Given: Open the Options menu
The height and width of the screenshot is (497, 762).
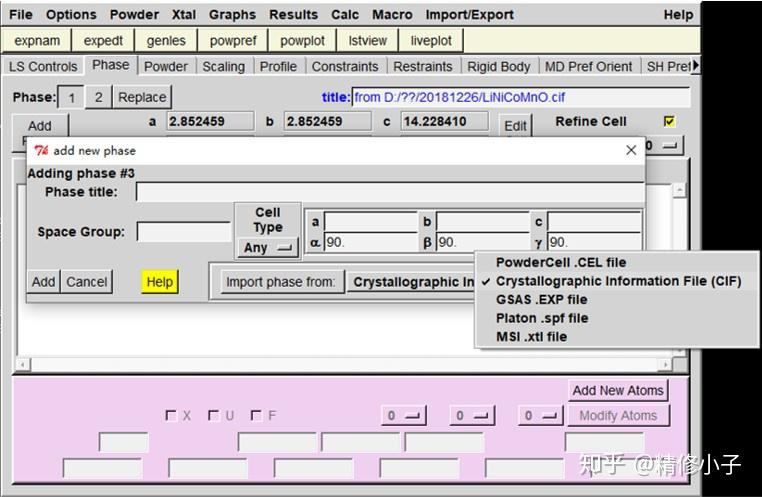Looking at the screenshot, I should point(71,15).
